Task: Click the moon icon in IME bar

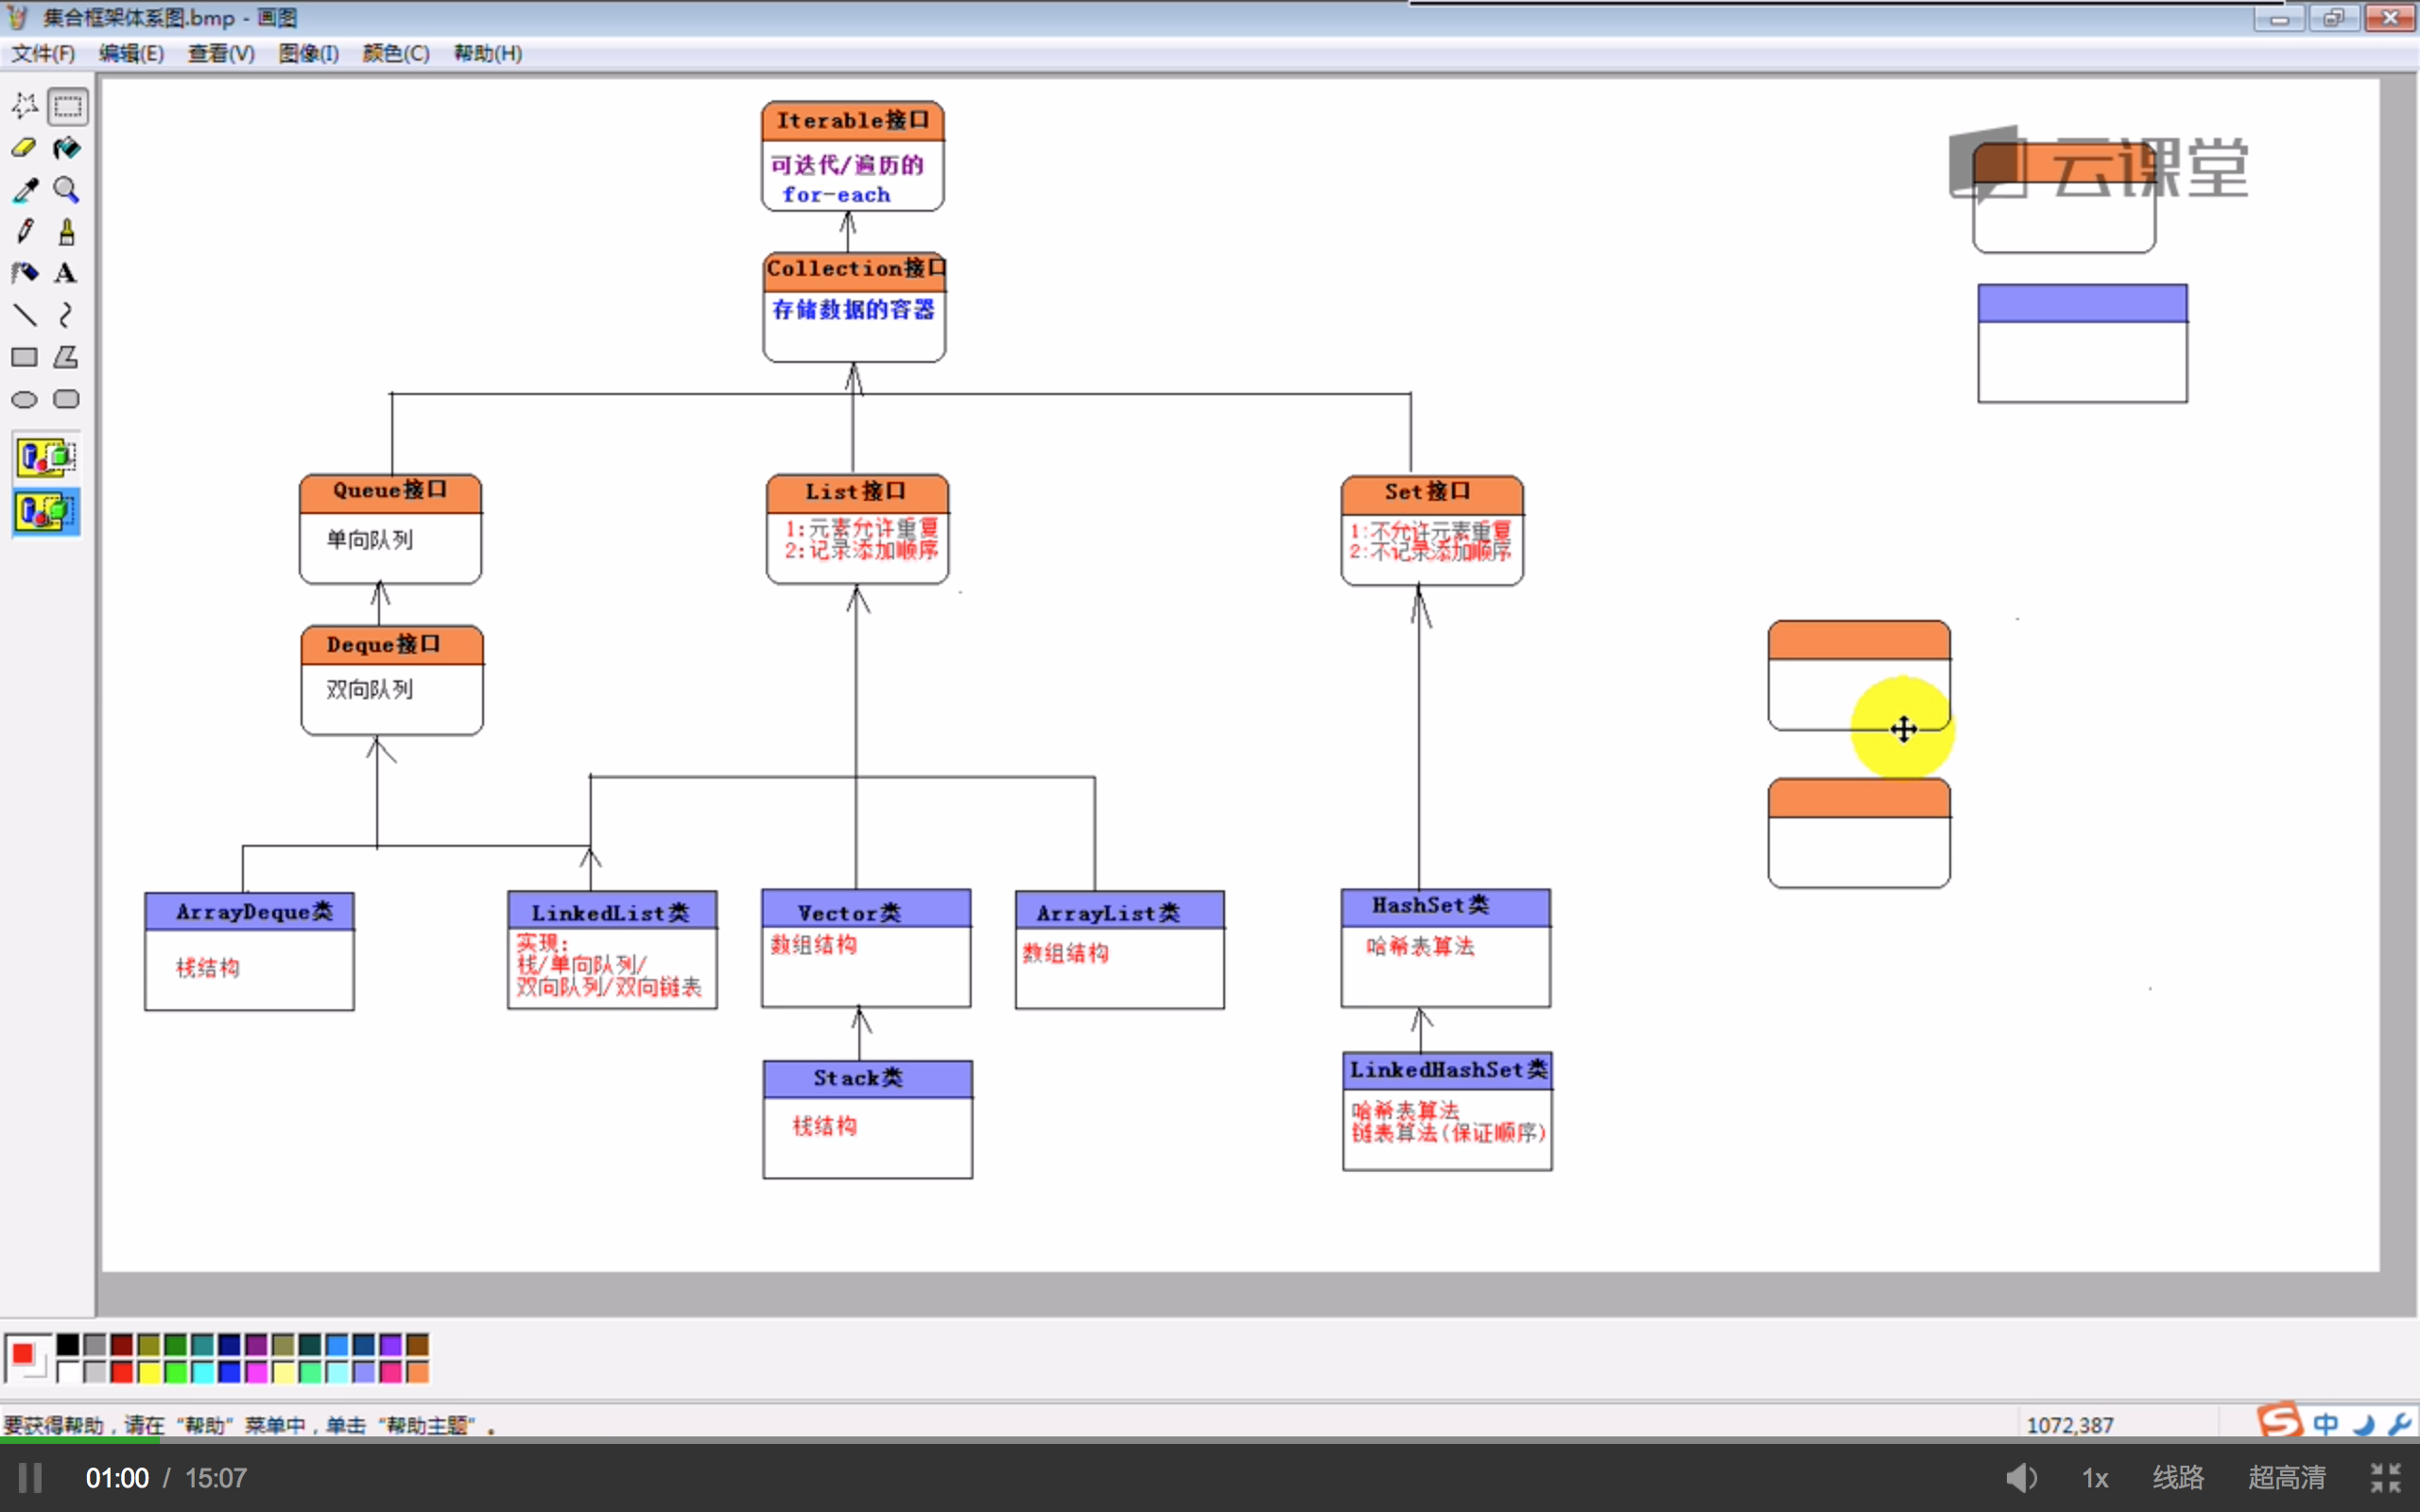Action: [x=2365, y=1424]
